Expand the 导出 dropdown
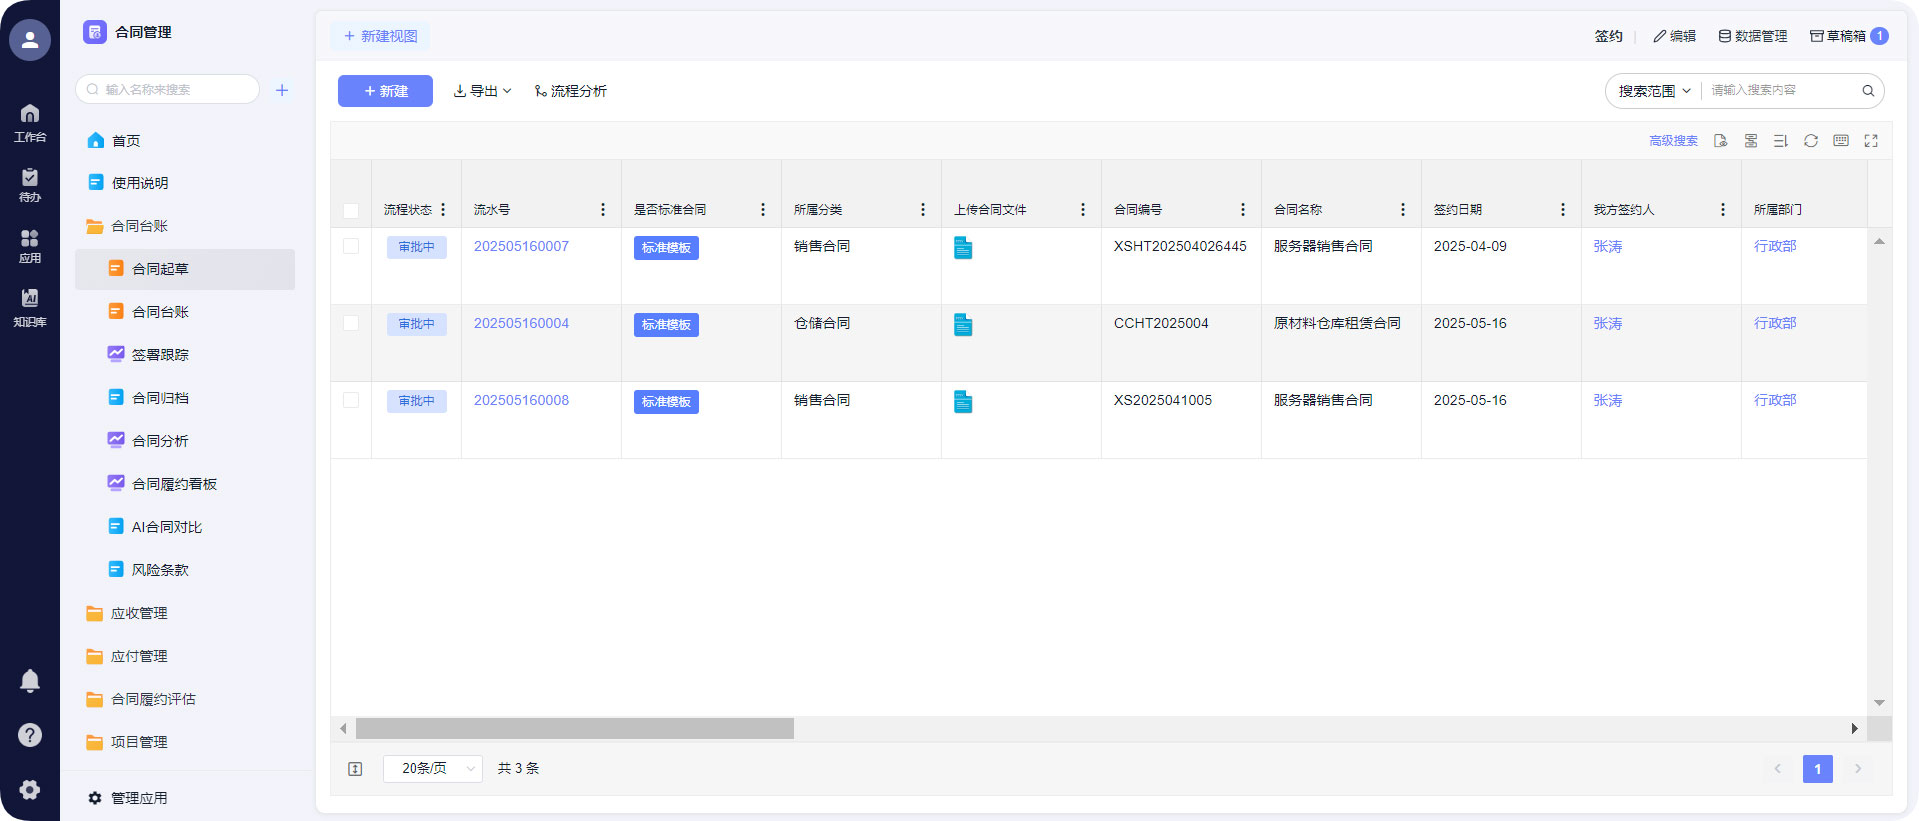Image resolution: width=1919 pixels, height=821 pixels. 482,91
